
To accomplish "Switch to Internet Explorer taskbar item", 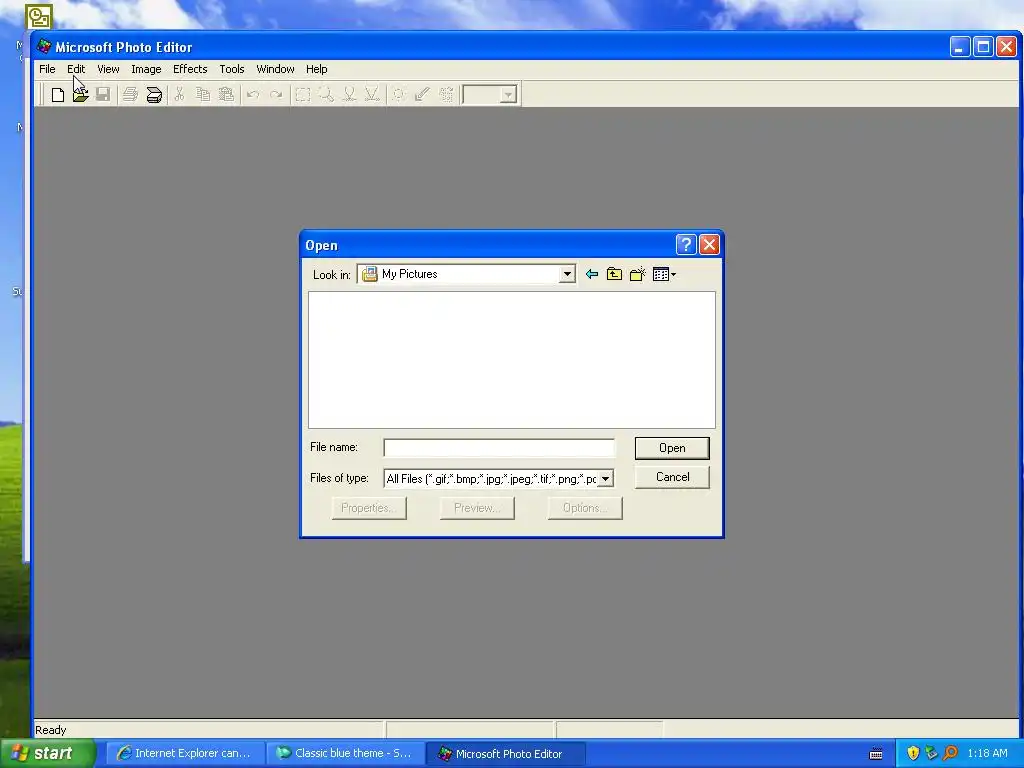I will pyautogui.click(x=184, y=754).
